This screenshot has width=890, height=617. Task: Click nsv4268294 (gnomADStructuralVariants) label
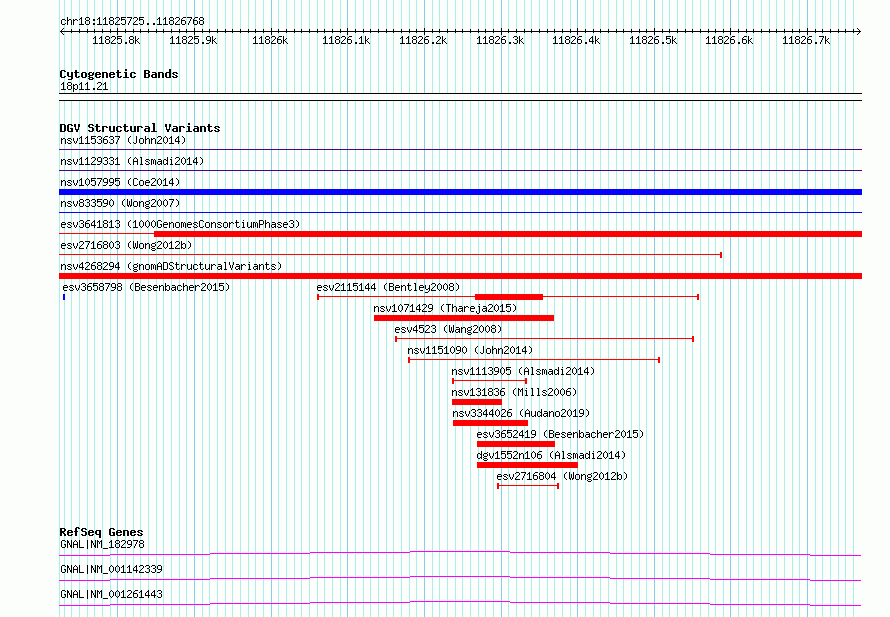171,266
